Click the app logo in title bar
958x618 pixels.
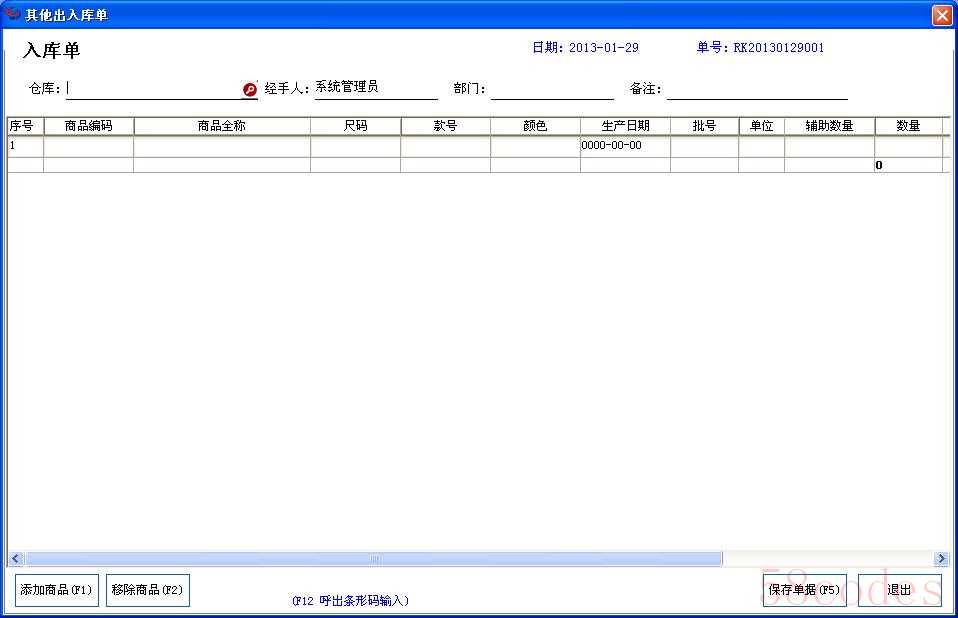[12, 14]
